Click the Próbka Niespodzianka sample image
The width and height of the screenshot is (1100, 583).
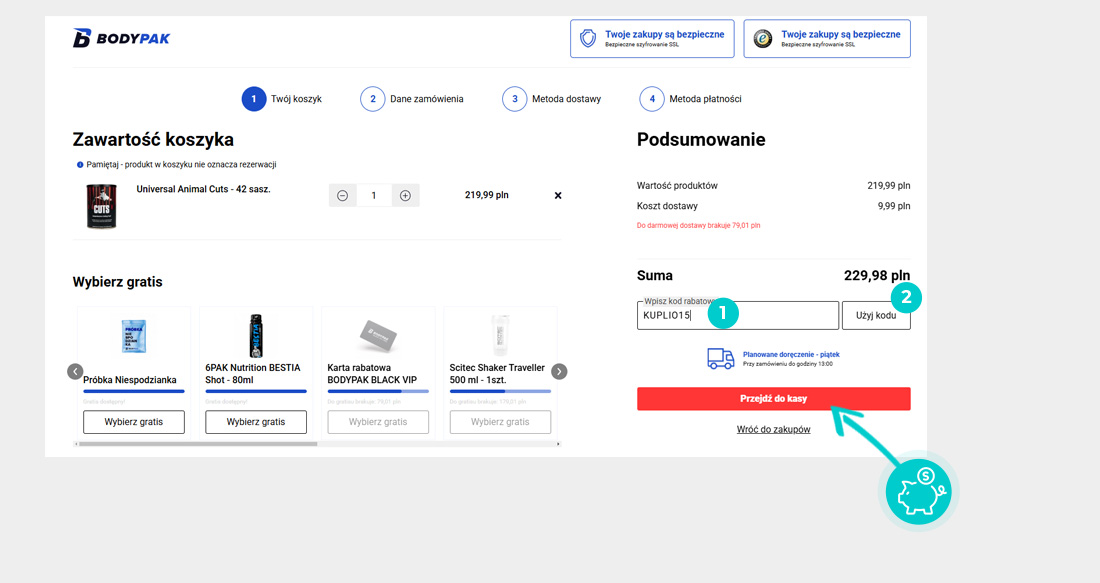(x=134, y=336)
